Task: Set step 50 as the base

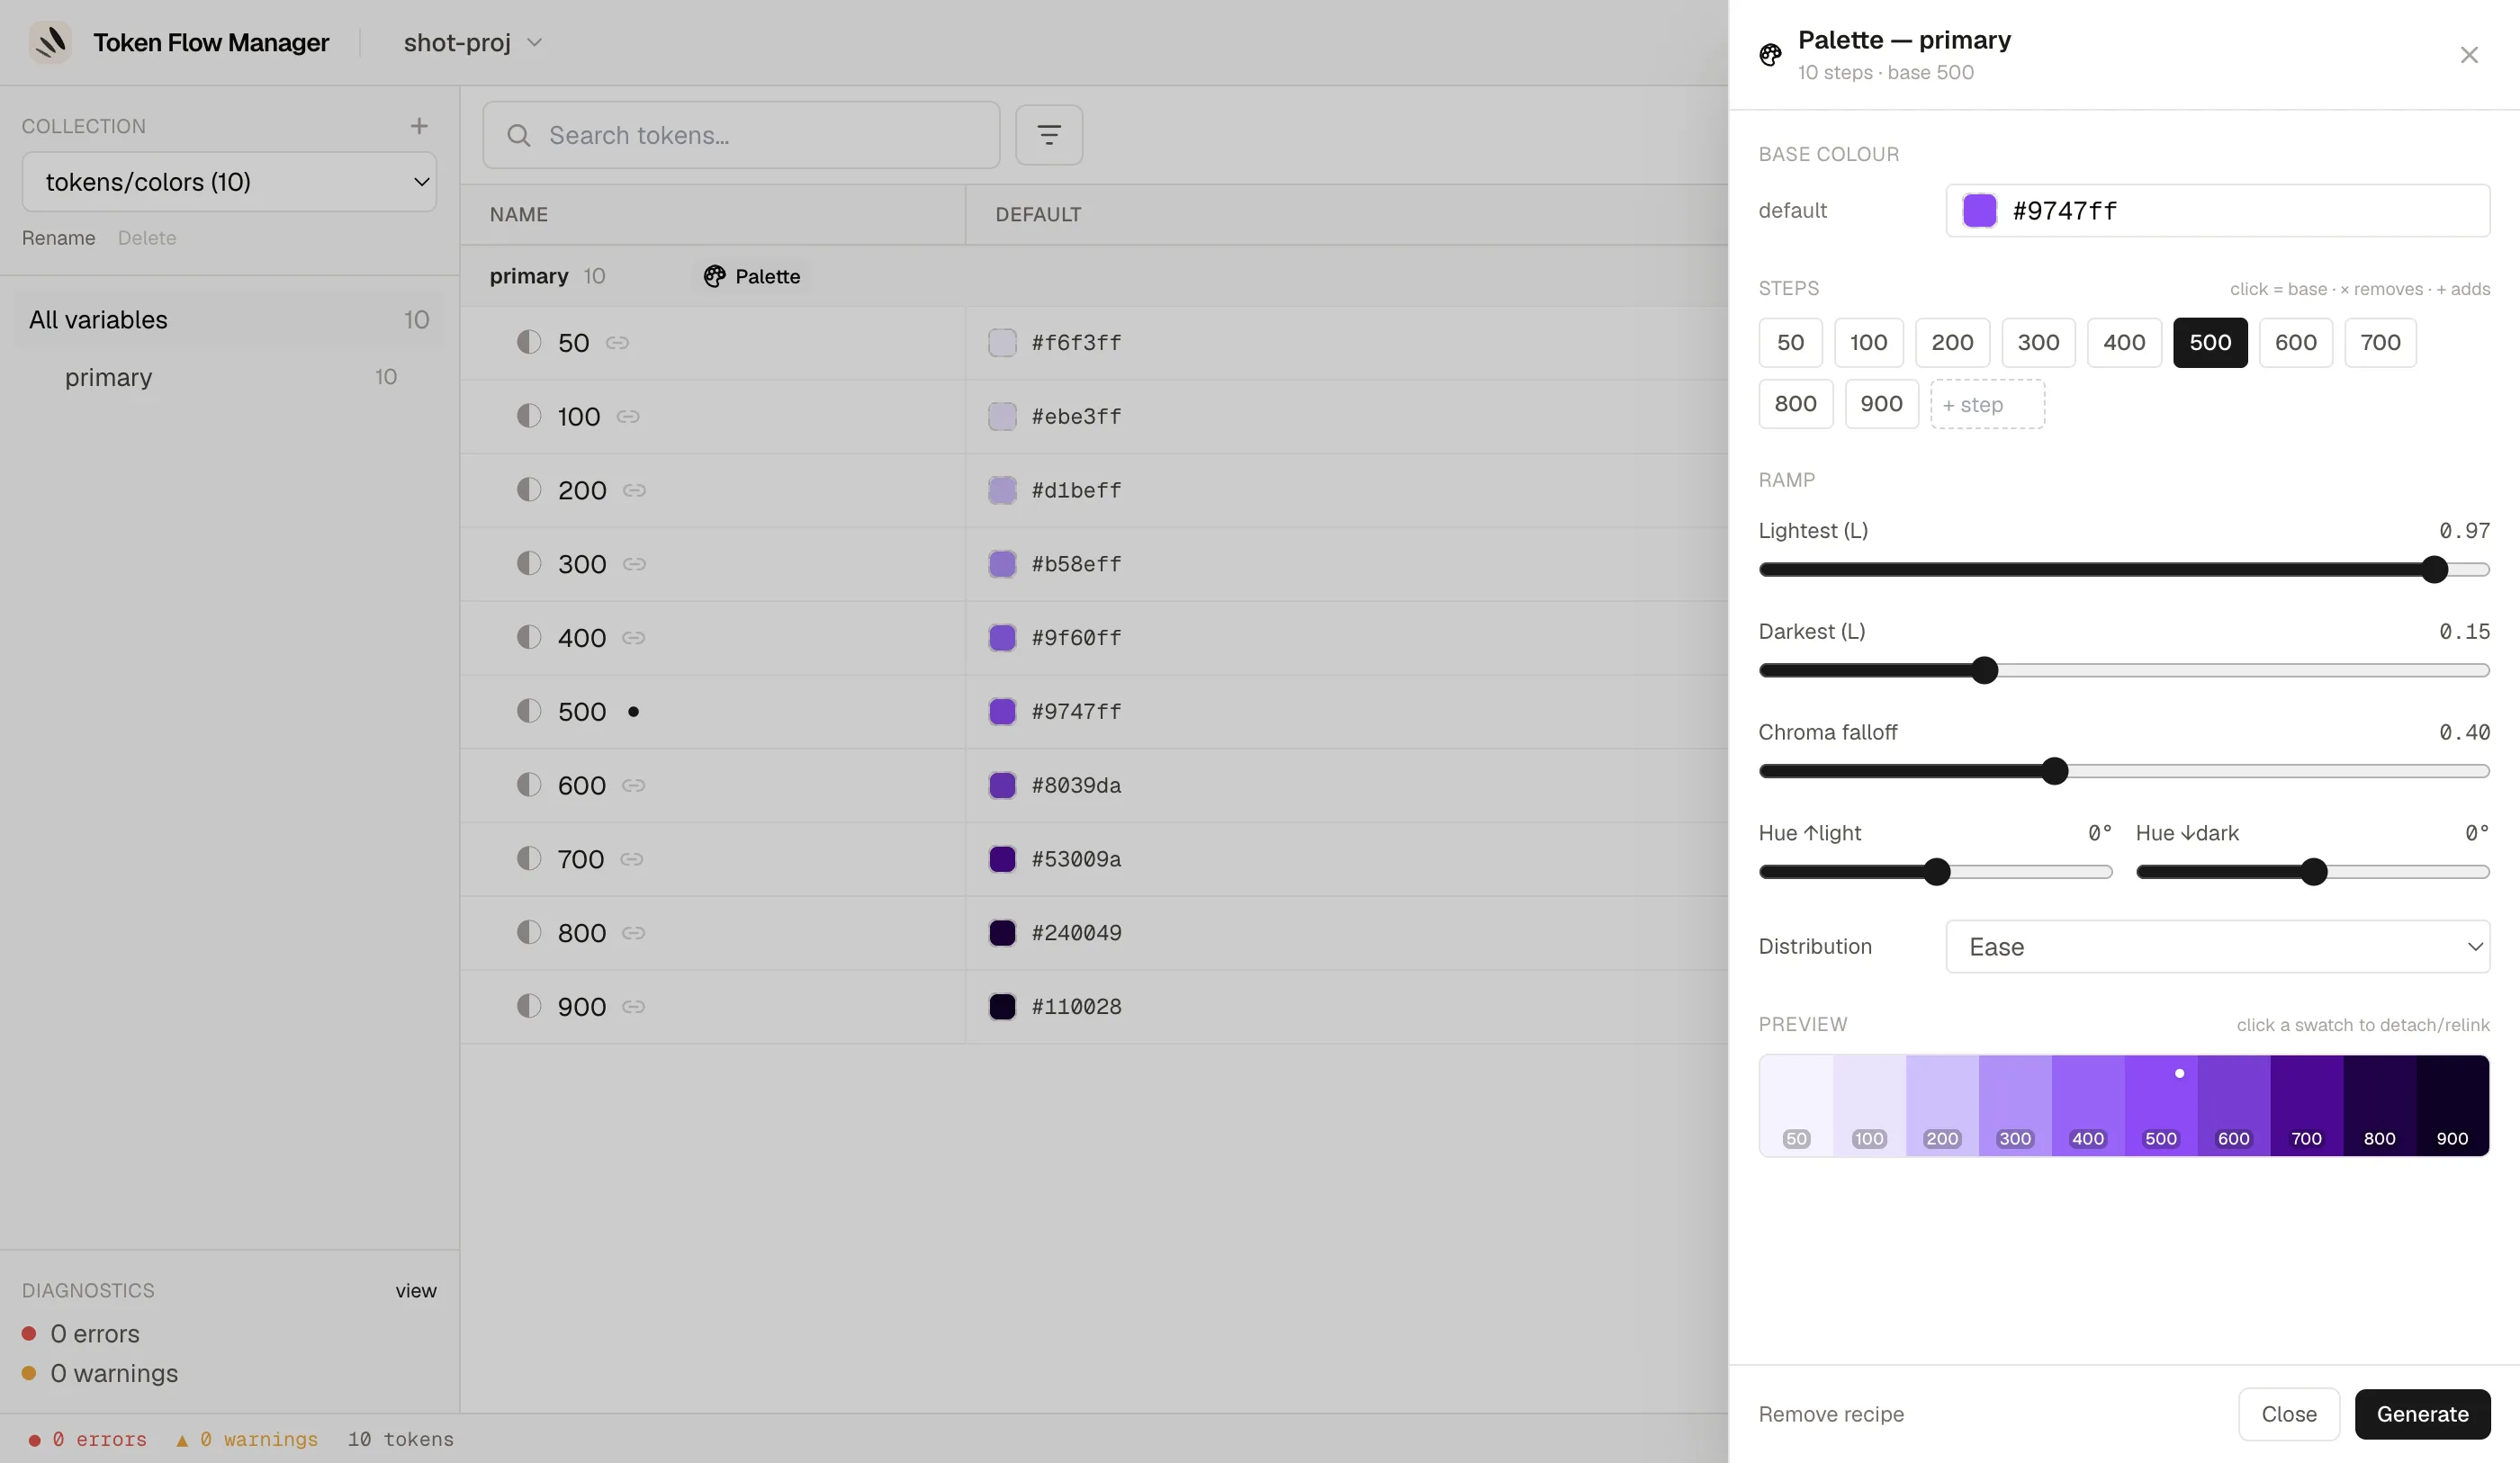Action: tap(1790, 343)
